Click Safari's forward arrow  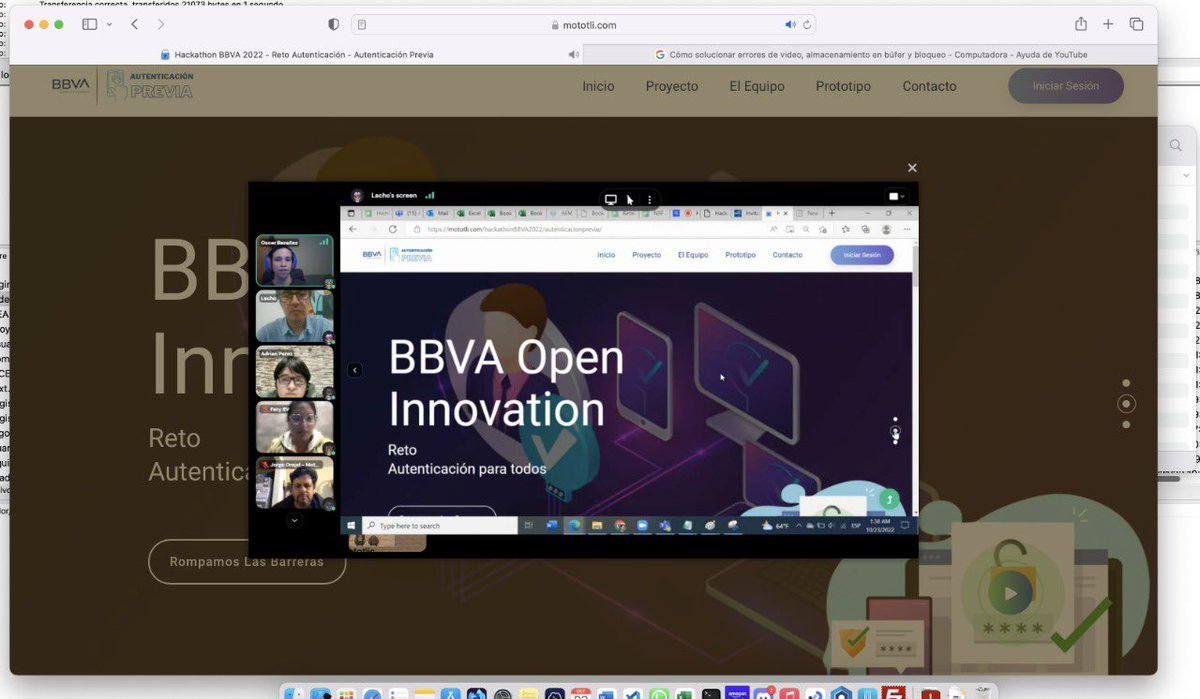(x=161, y=24)
